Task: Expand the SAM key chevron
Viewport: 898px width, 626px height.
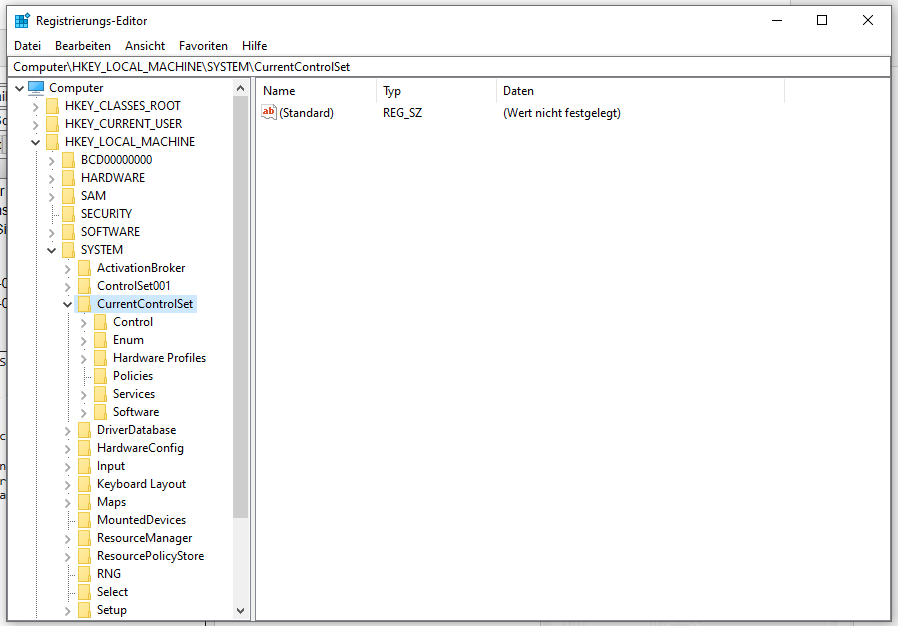Action: coord(52,196)
